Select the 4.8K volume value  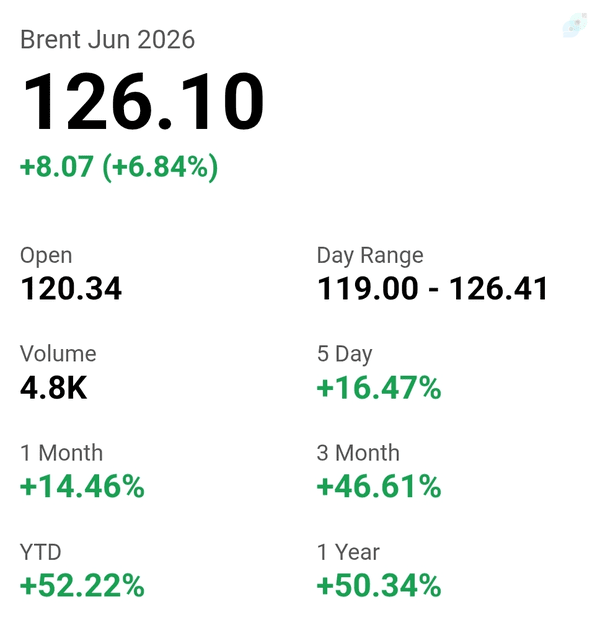[x=53, y=388]
